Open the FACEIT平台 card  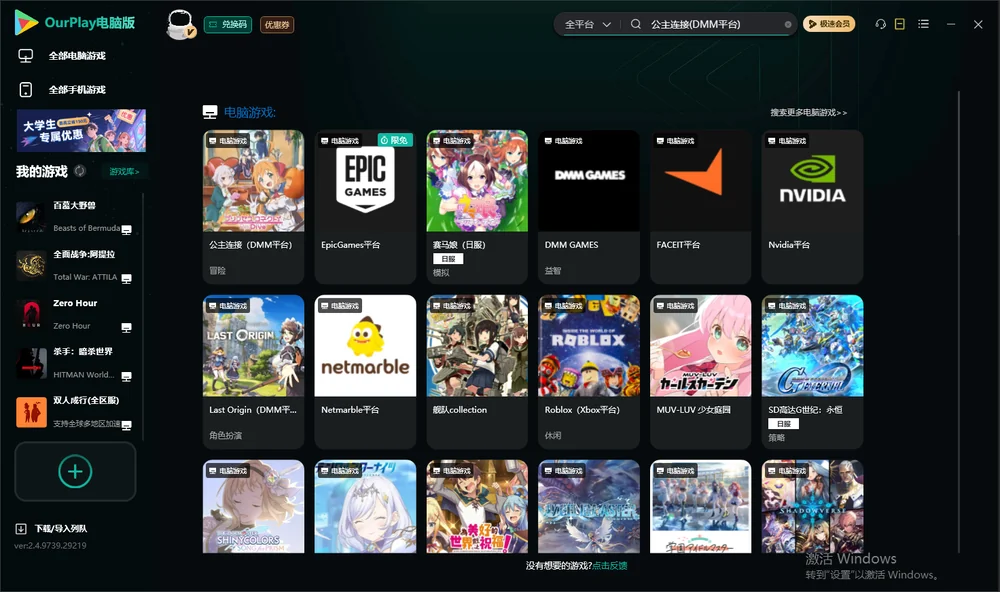(x=701, y=207)
